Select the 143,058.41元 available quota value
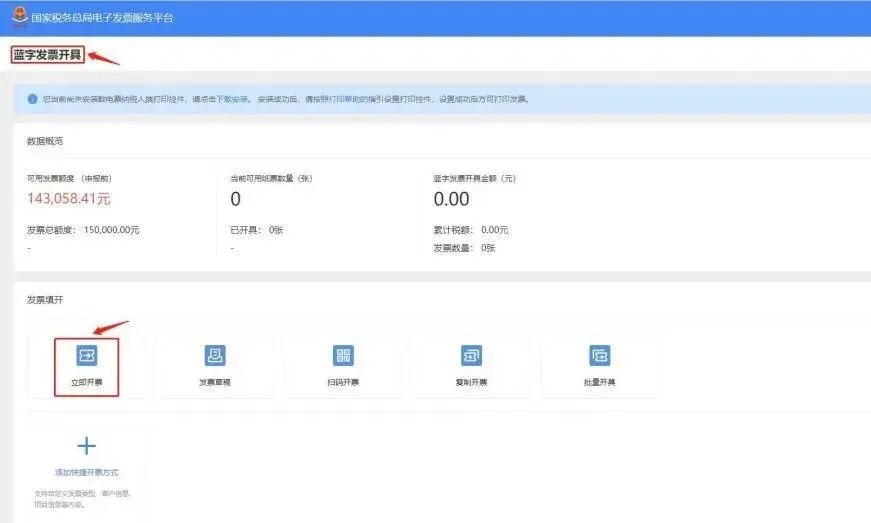 (x=69, y=199)
